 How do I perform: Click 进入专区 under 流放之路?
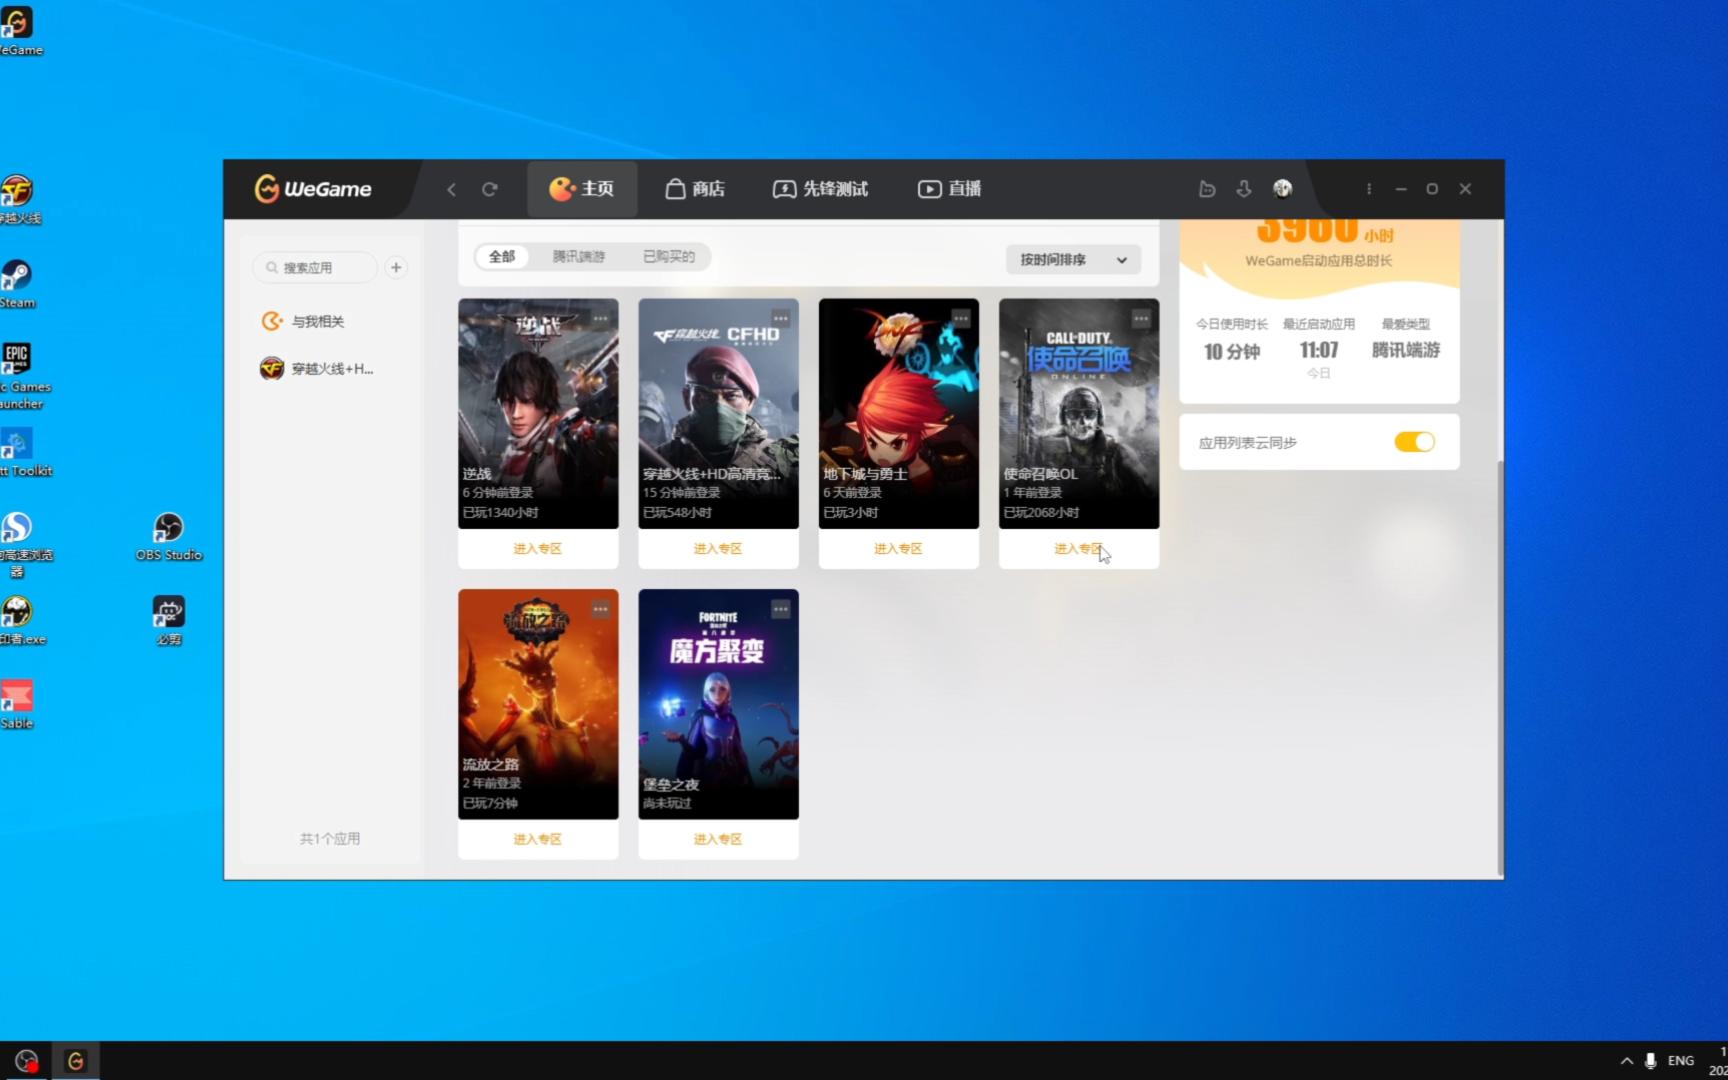pos(538,840)
